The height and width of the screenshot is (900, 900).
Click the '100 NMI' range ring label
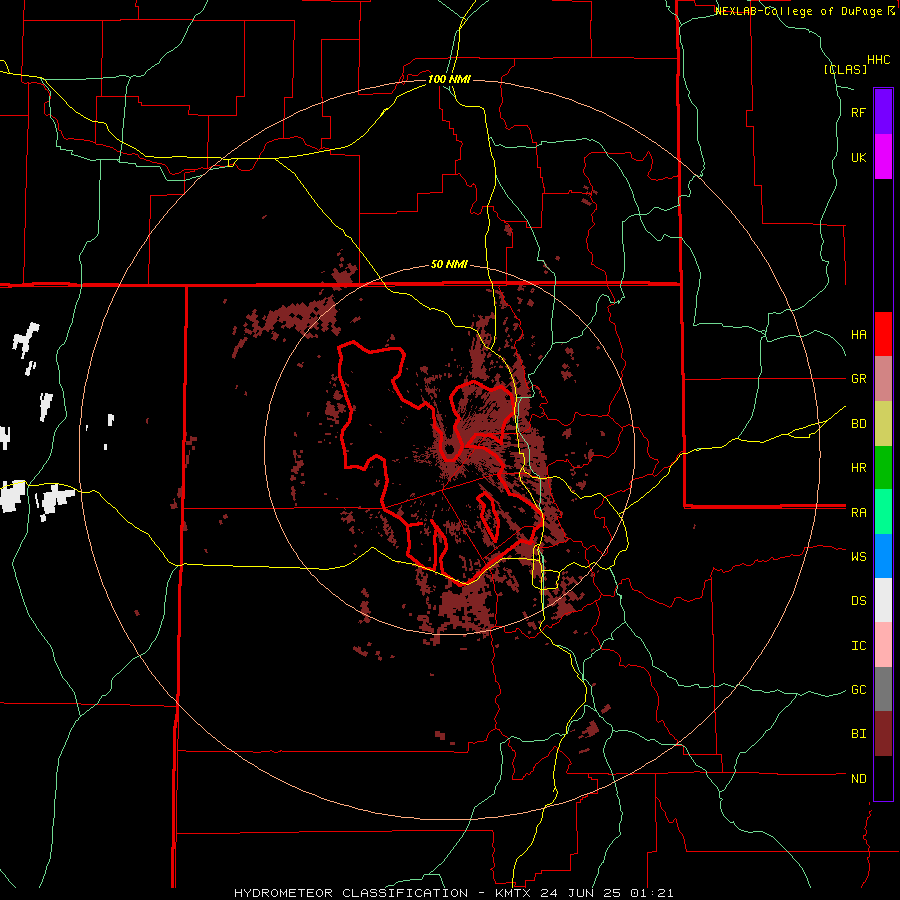(x=449, y=79)
